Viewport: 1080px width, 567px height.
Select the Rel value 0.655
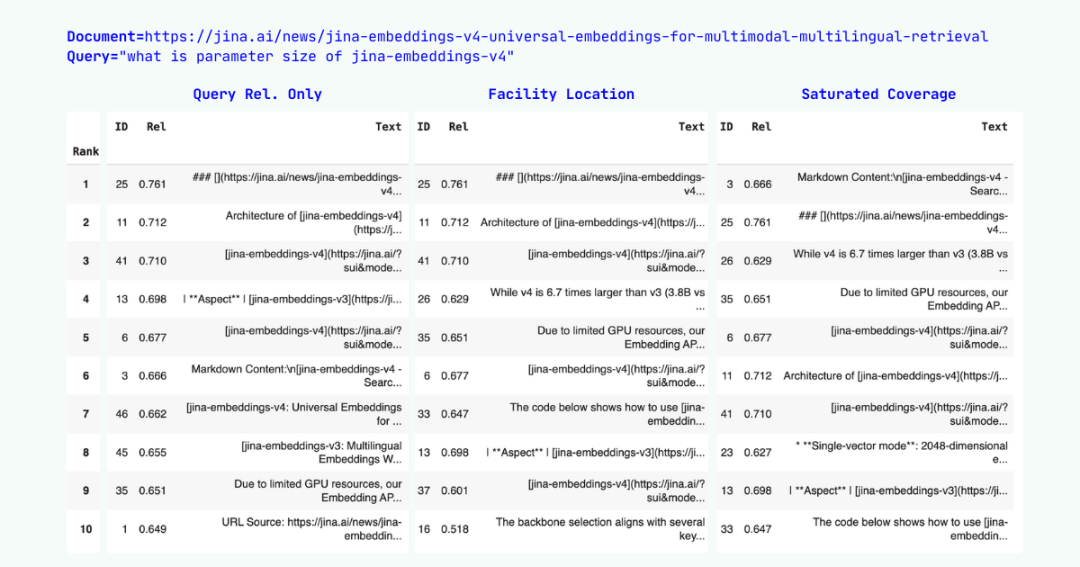click(152, 453)
